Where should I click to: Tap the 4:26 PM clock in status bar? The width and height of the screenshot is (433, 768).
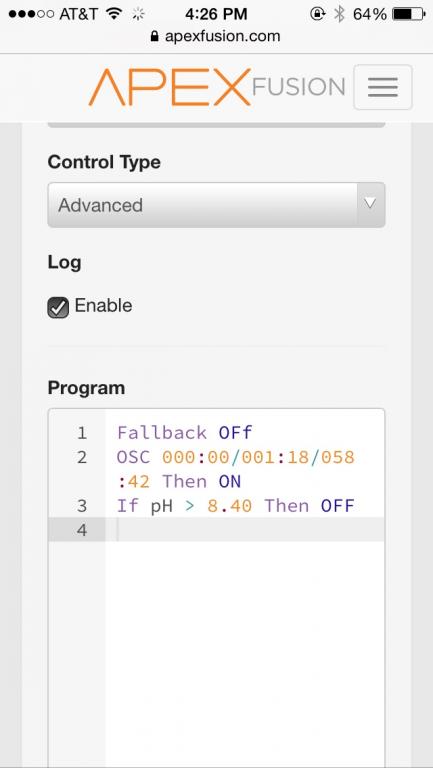coord(216,14)
